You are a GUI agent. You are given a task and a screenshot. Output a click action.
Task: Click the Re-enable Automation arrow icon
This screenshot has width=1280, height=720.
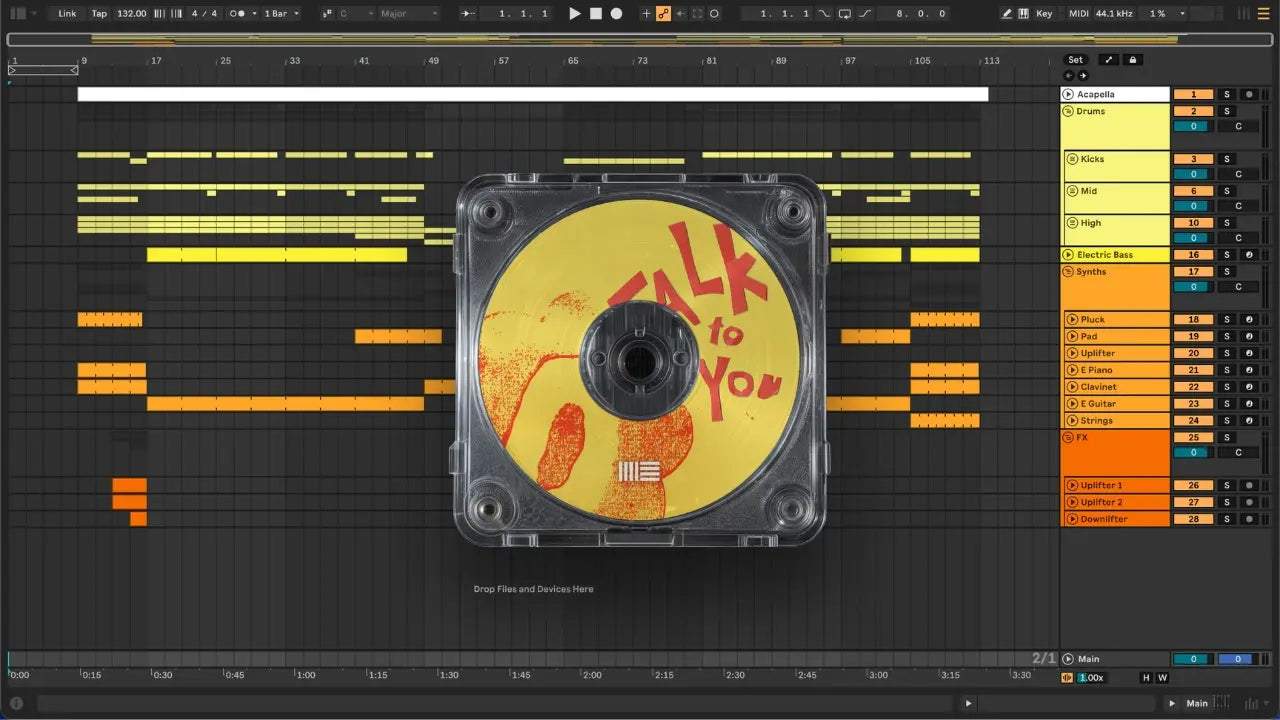(x=680, y=14)
